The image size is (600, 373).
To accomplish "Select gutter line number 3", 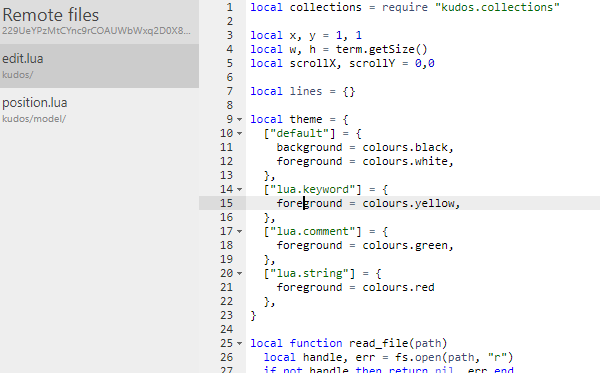I will (x=229, y=35).
